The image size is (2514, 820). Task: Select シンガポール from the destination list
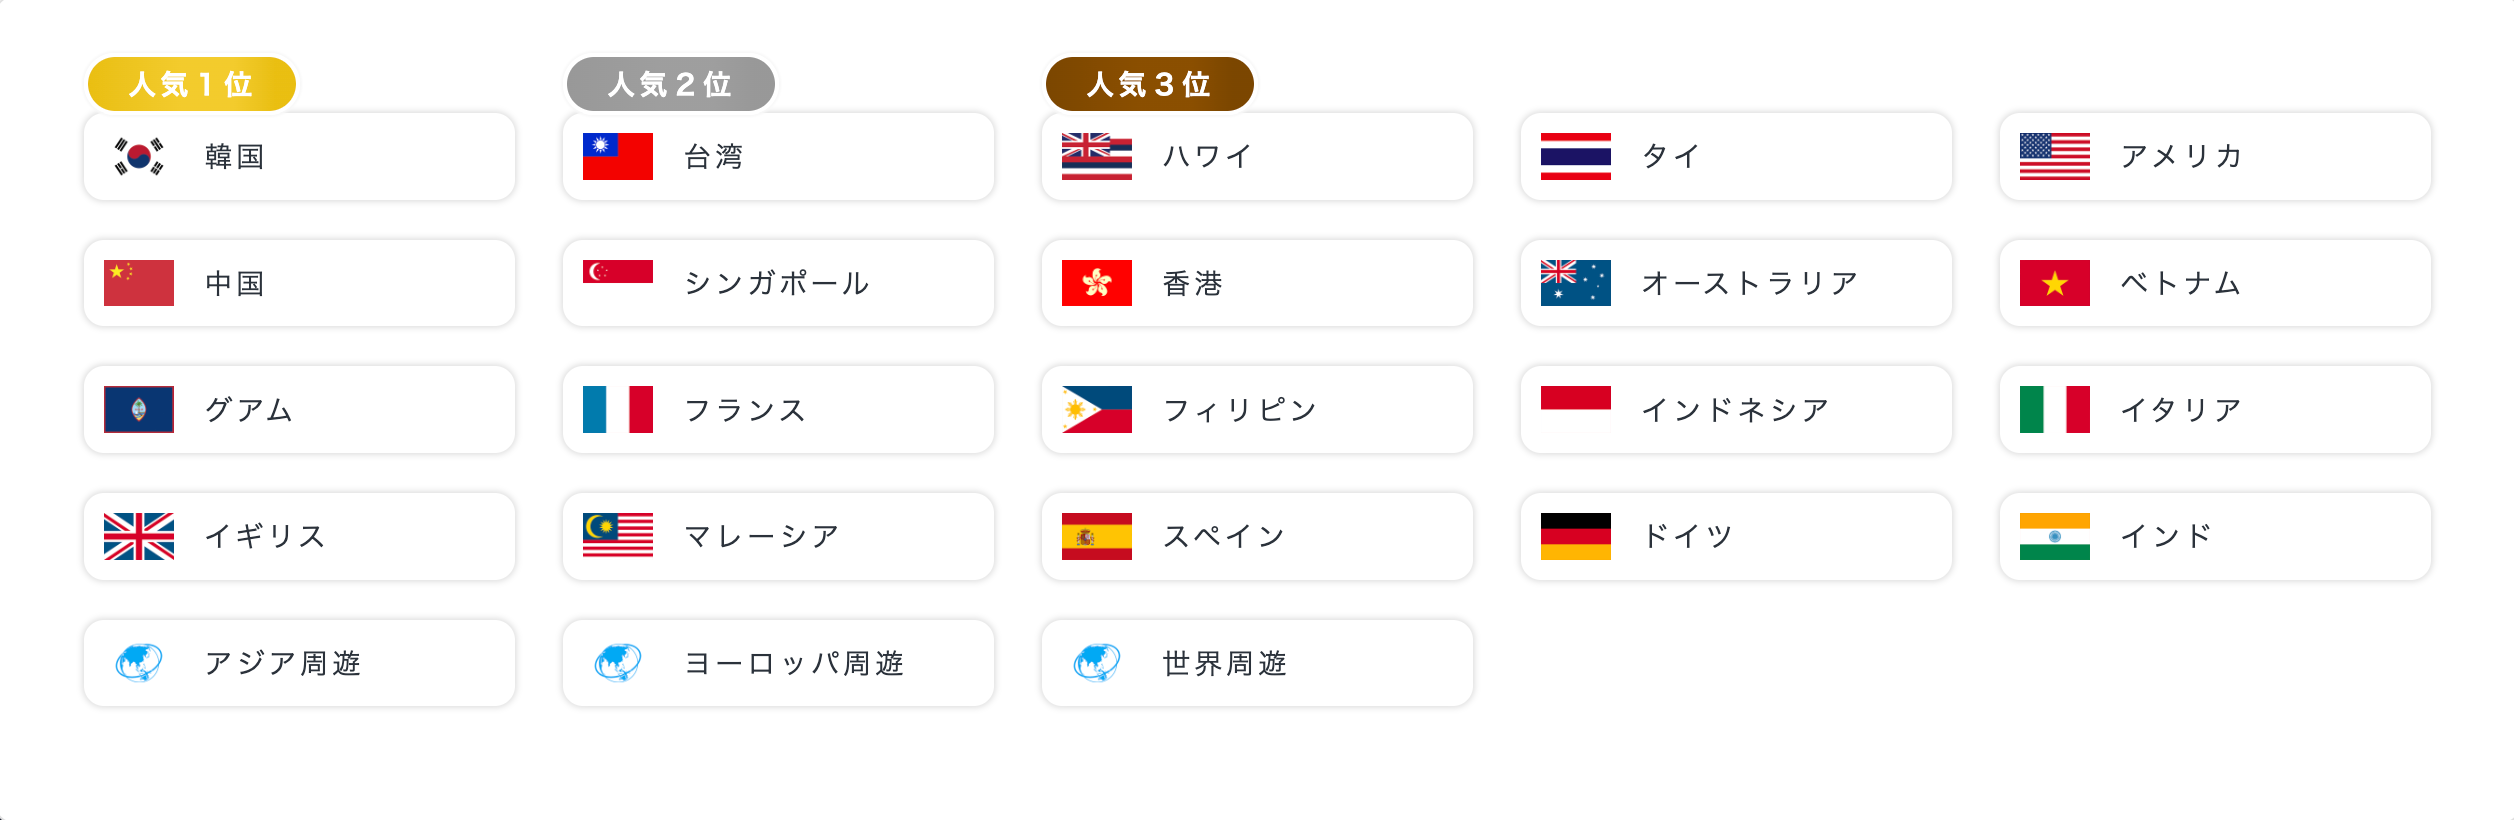pyautogui.click(x=778, y=283)
